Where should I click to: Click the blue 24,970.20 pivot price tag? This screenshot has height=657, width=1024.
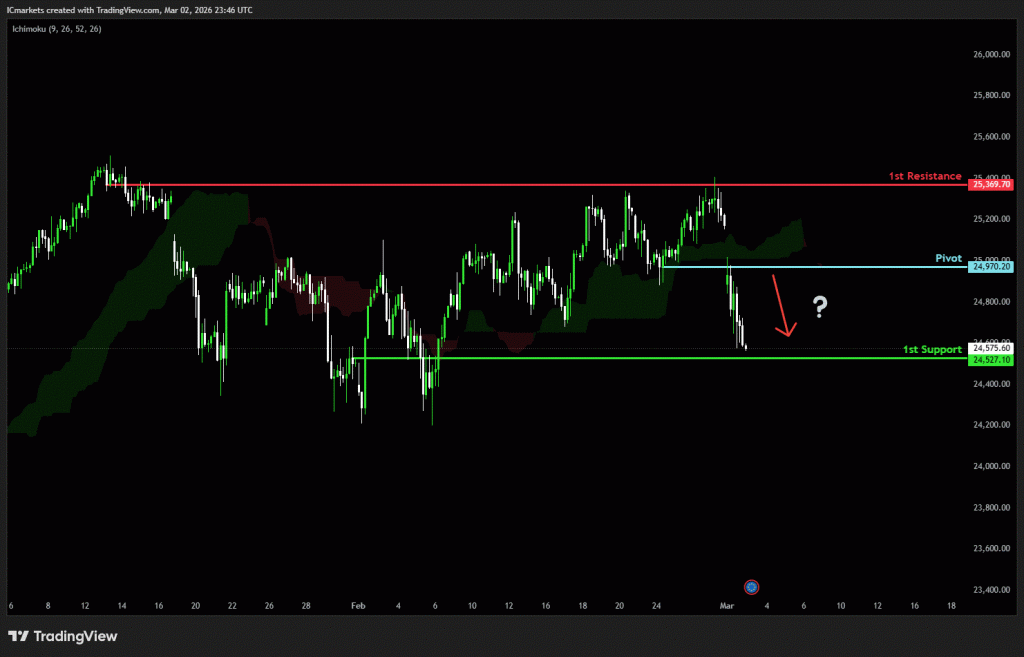pos(992,267)
